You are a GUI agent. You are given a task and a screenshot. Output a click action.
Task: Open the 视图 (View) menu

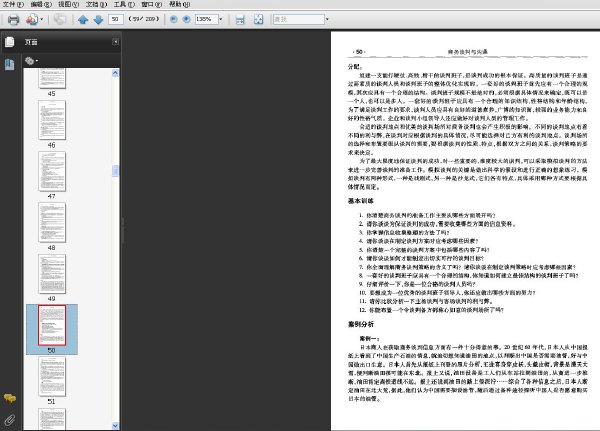click(x=68, y=4)
